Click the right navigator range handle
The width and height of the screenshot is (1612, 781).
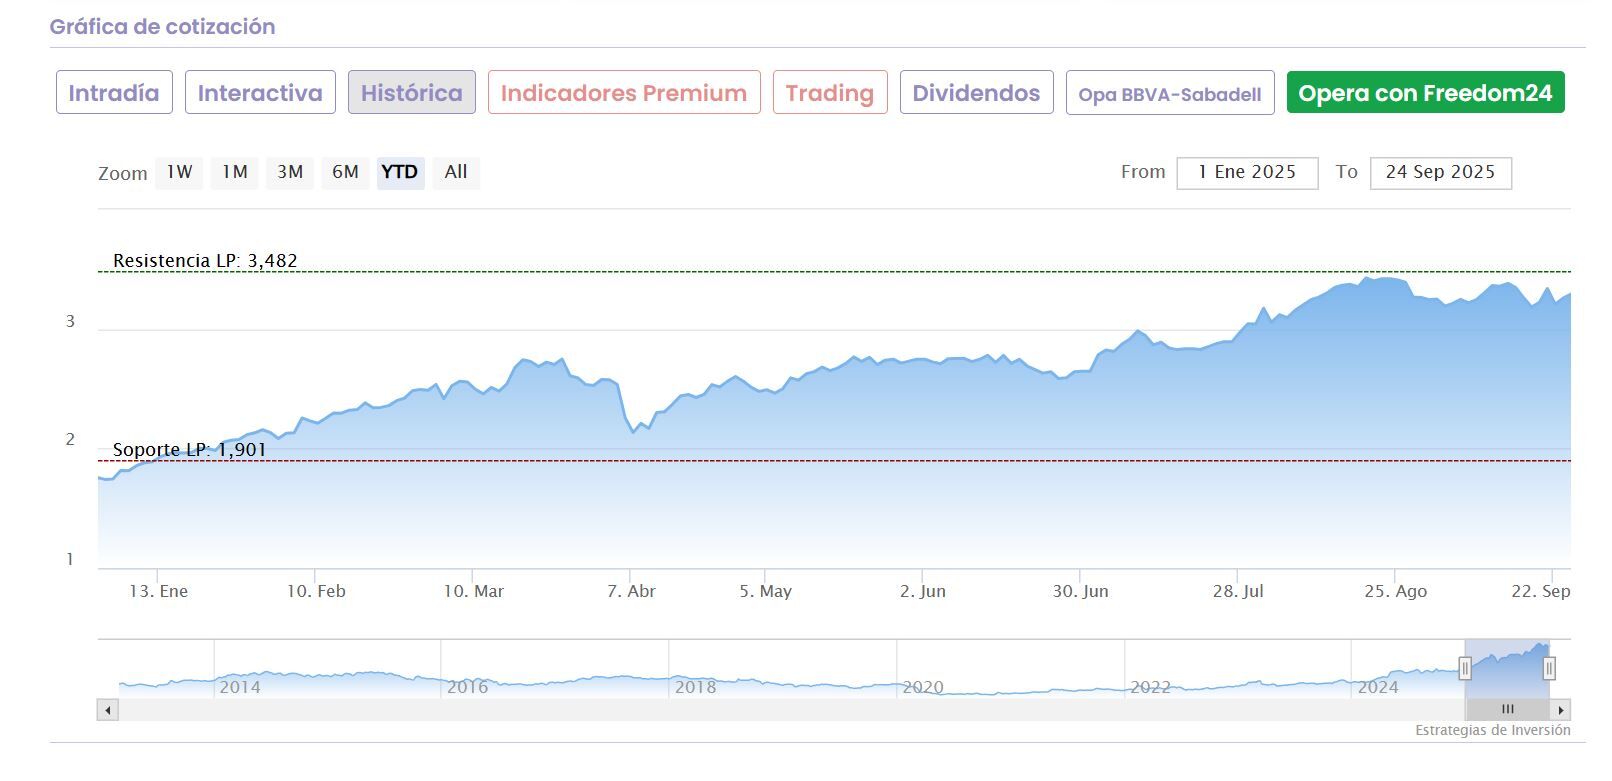pos(1549,668)
